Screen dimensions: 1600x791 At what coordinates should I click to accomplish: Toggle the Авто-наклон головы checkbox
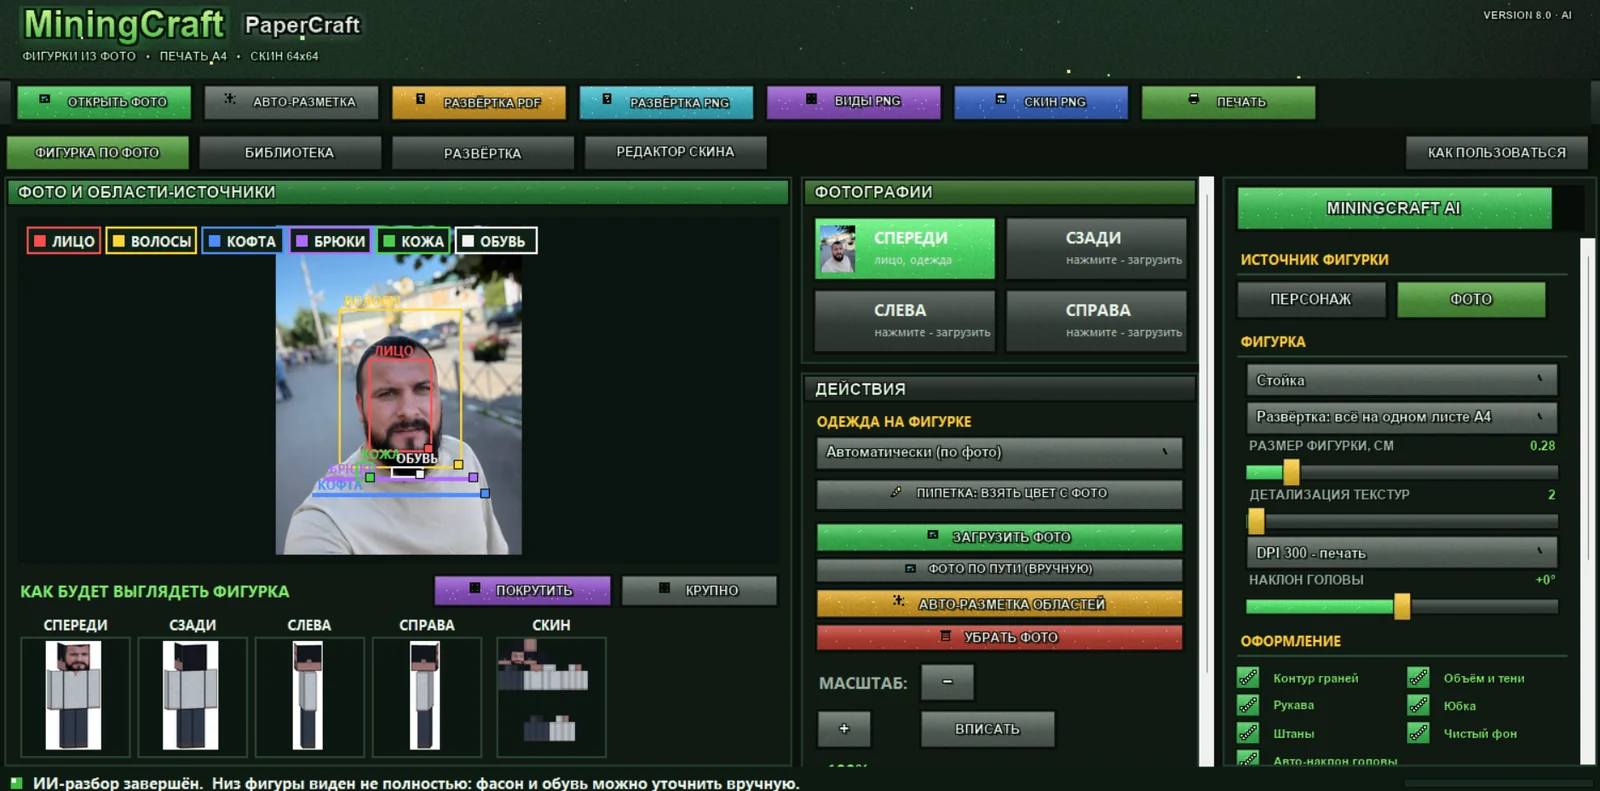pyautogui.click(x=1248, y=759)
